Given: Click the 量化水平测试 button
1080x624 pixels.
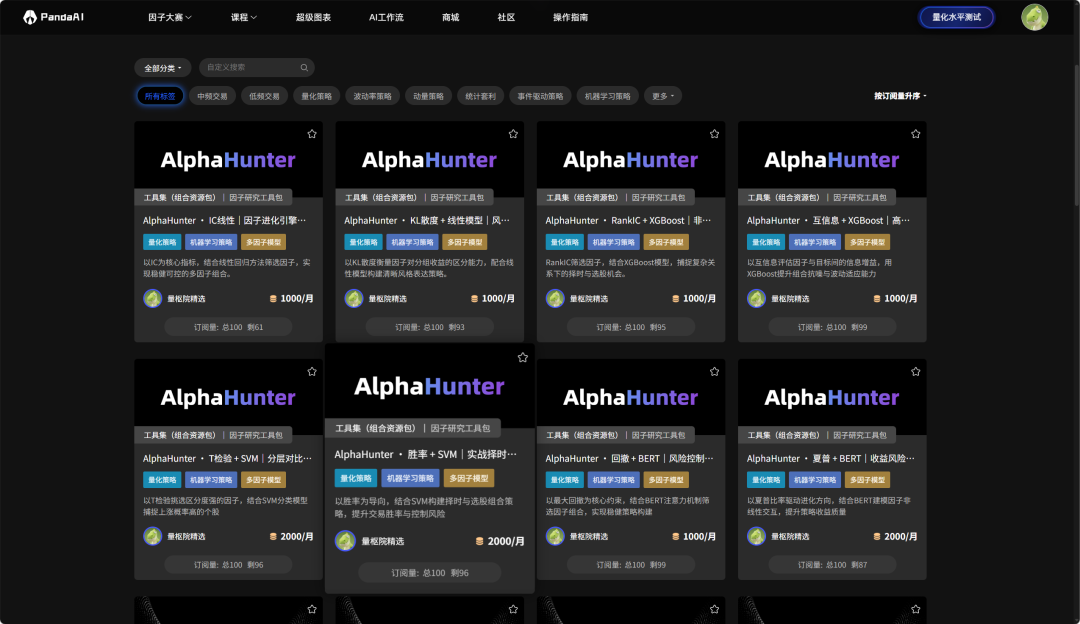Looking at the screenshot, I should [x=956, y=17].
